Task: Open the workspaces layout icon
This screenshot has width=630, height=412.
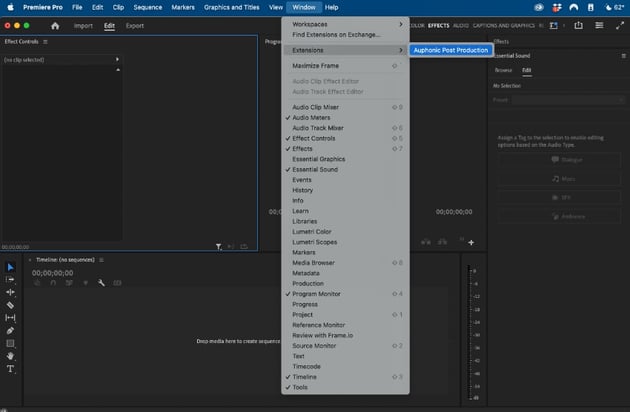Action: pyautogui.click(x=554, y=25)
